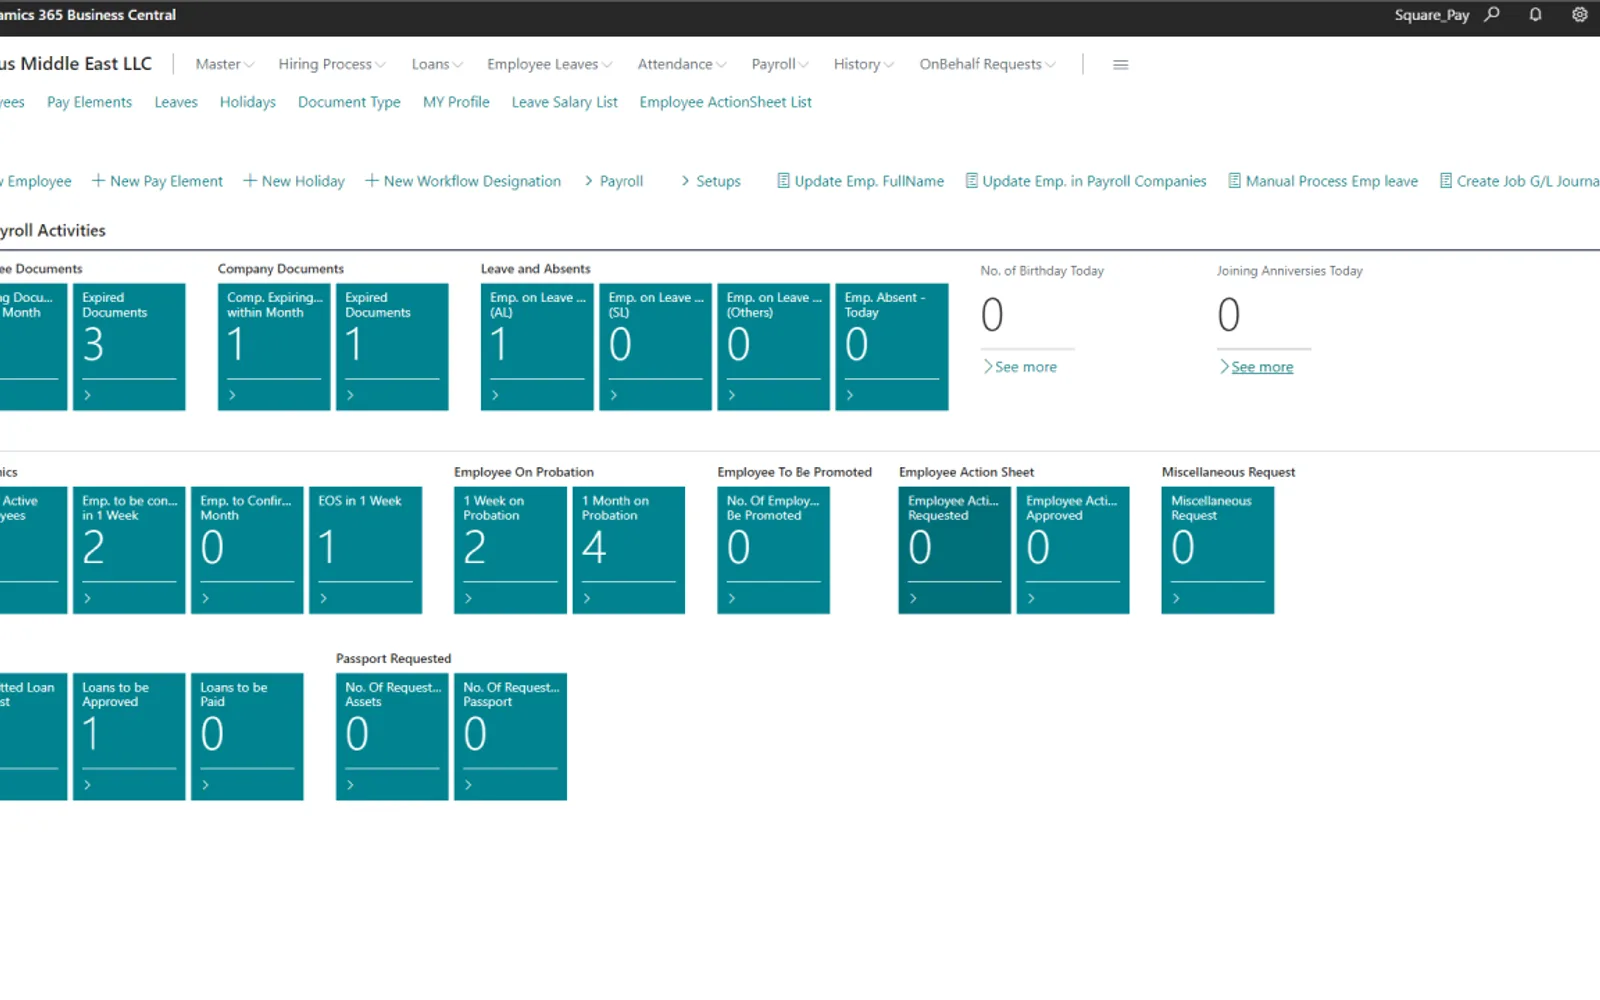This screenshot has height=1000, width=1600.
Task: Open the search magnifier icon
Action: point(1492,15)
